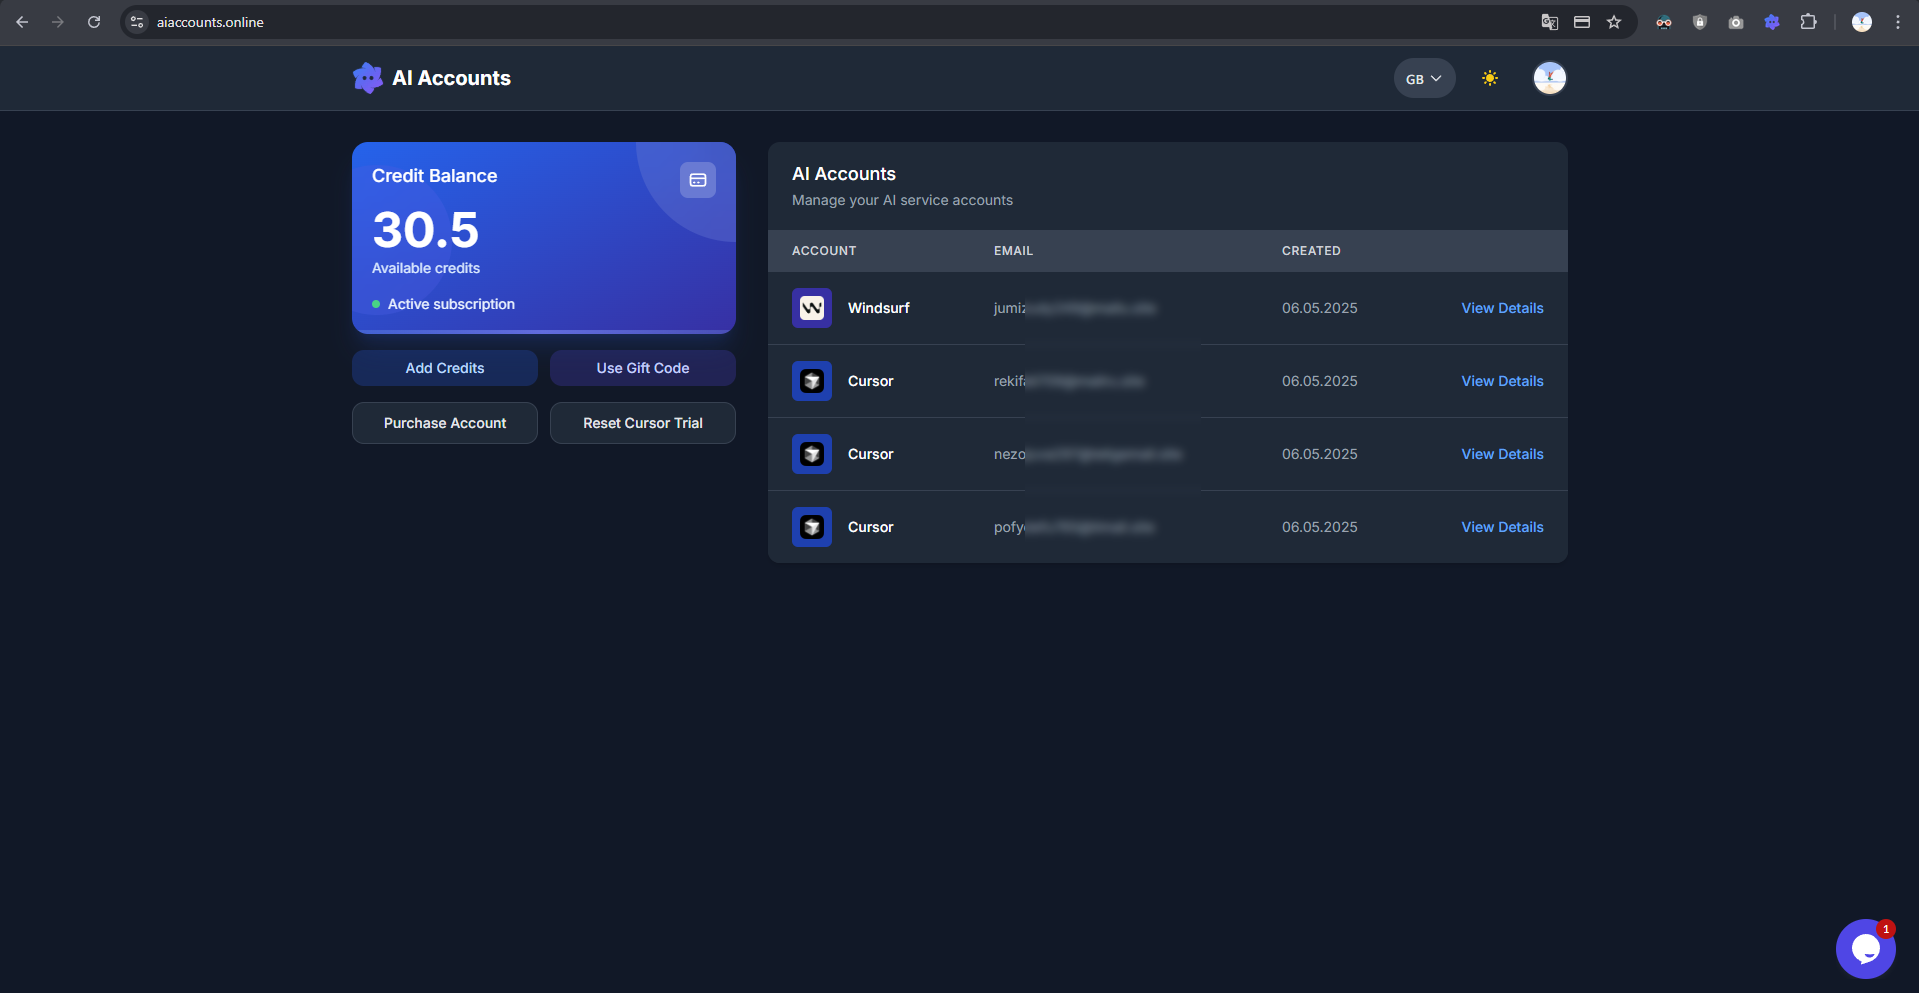Click the Cursor icon in rekif row
The width and height of the screenshot is (1919, 993).
coord(812,381)
